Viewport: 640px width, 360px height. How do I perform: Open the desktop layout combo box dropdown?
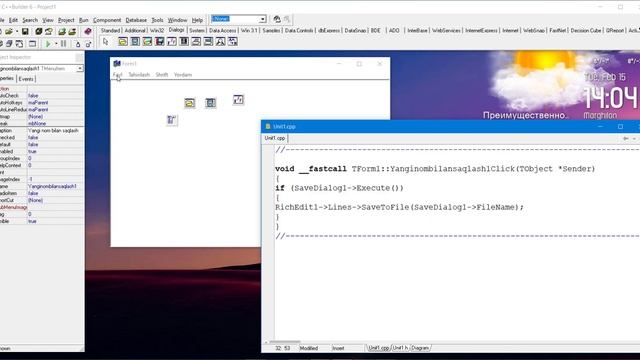(263, 19)
